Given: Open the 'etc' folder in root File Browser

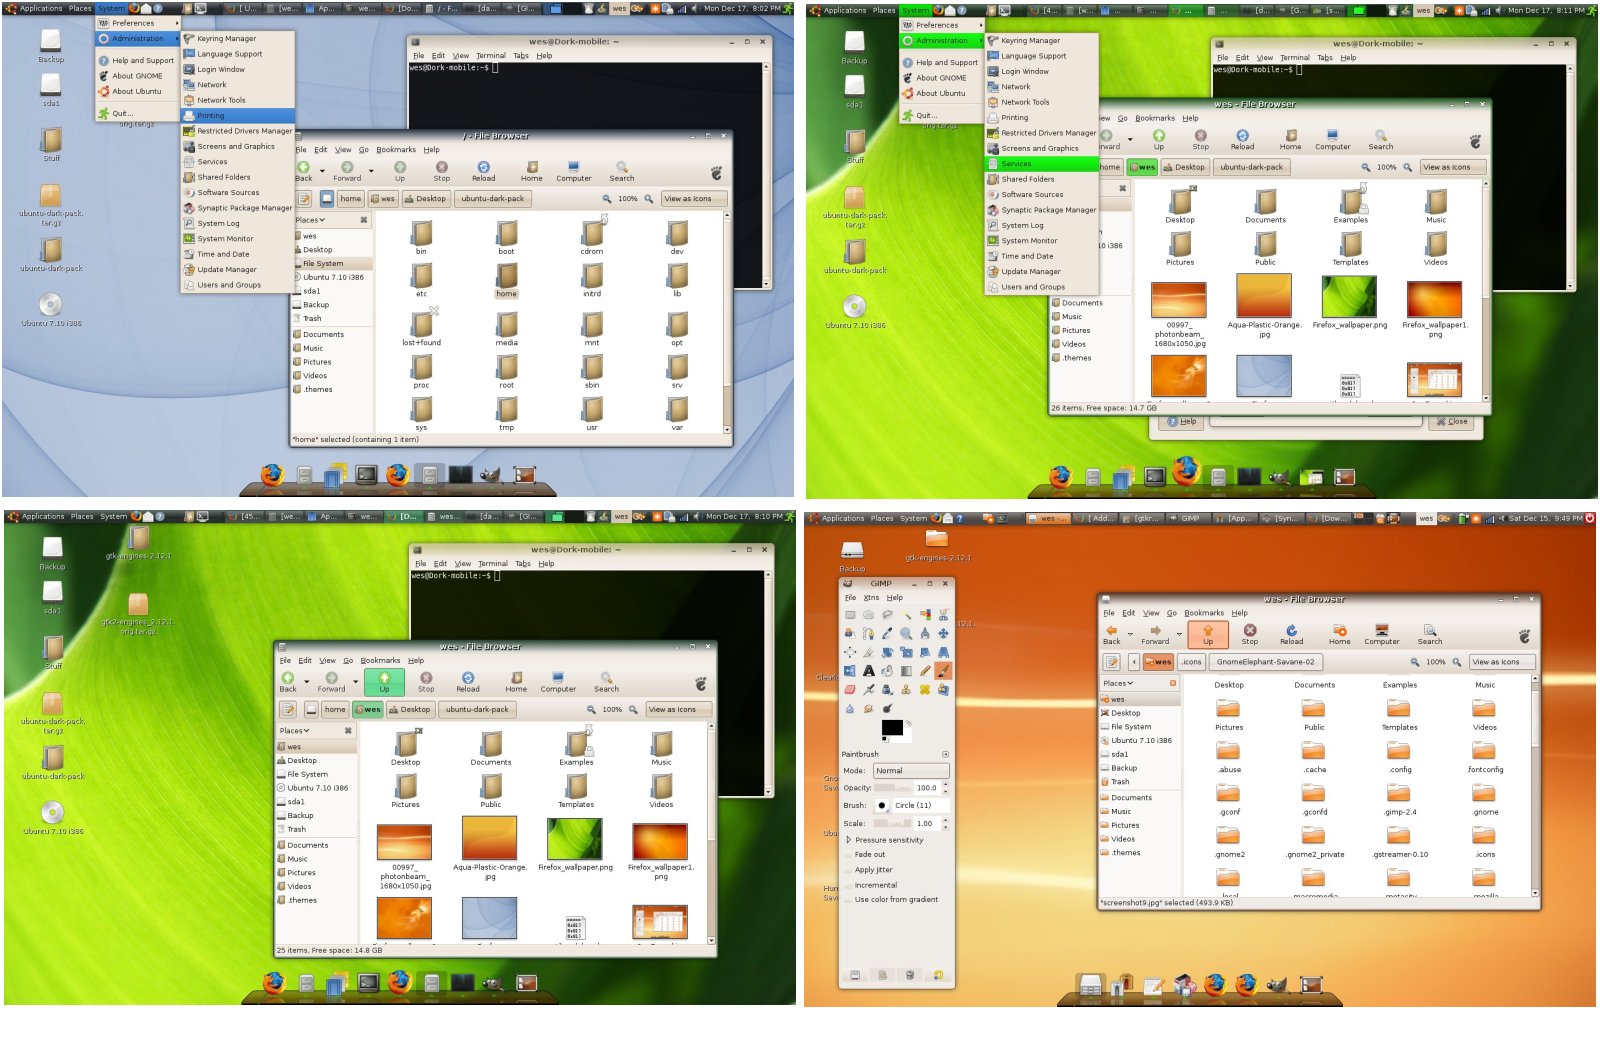Looking at the screenshot, I should coord(421,280).
